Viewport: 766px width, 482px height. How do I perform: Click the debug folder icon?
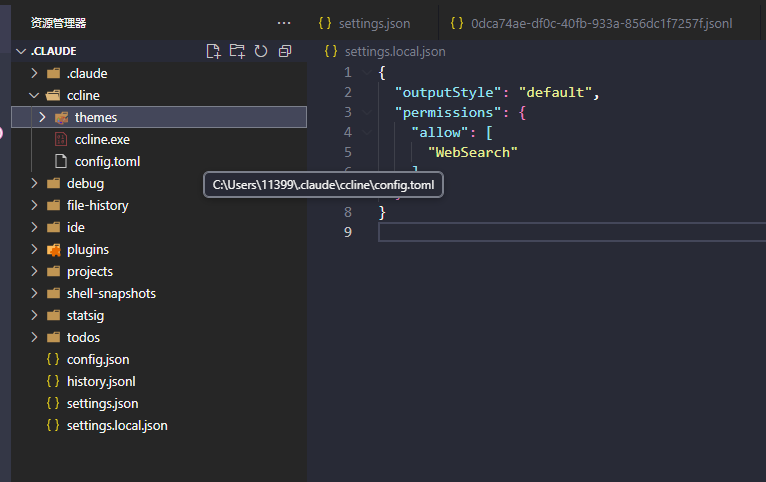(53, 184)
